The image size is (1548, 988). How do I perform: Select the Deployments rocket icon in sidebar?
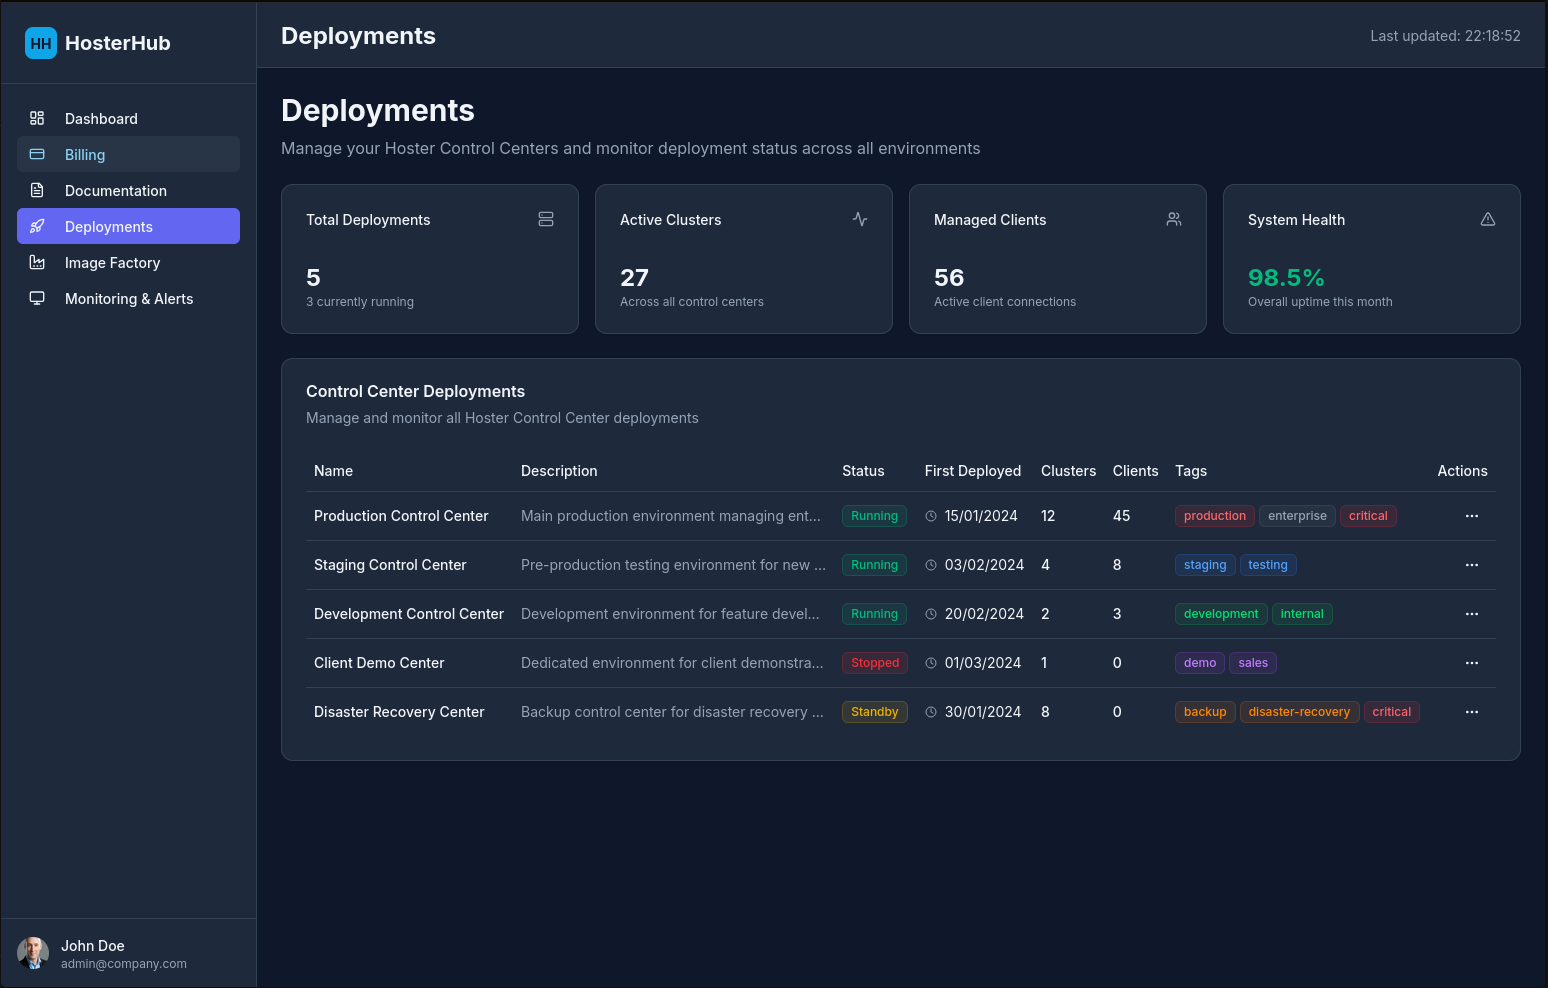[x=37, y=226]
